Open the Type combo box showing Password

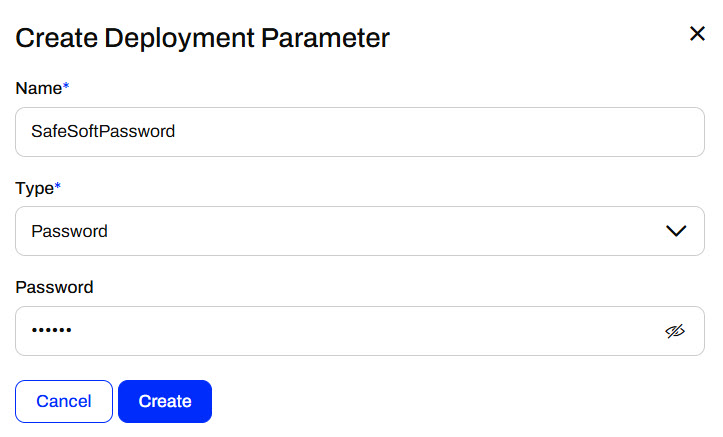click(360, 231)
